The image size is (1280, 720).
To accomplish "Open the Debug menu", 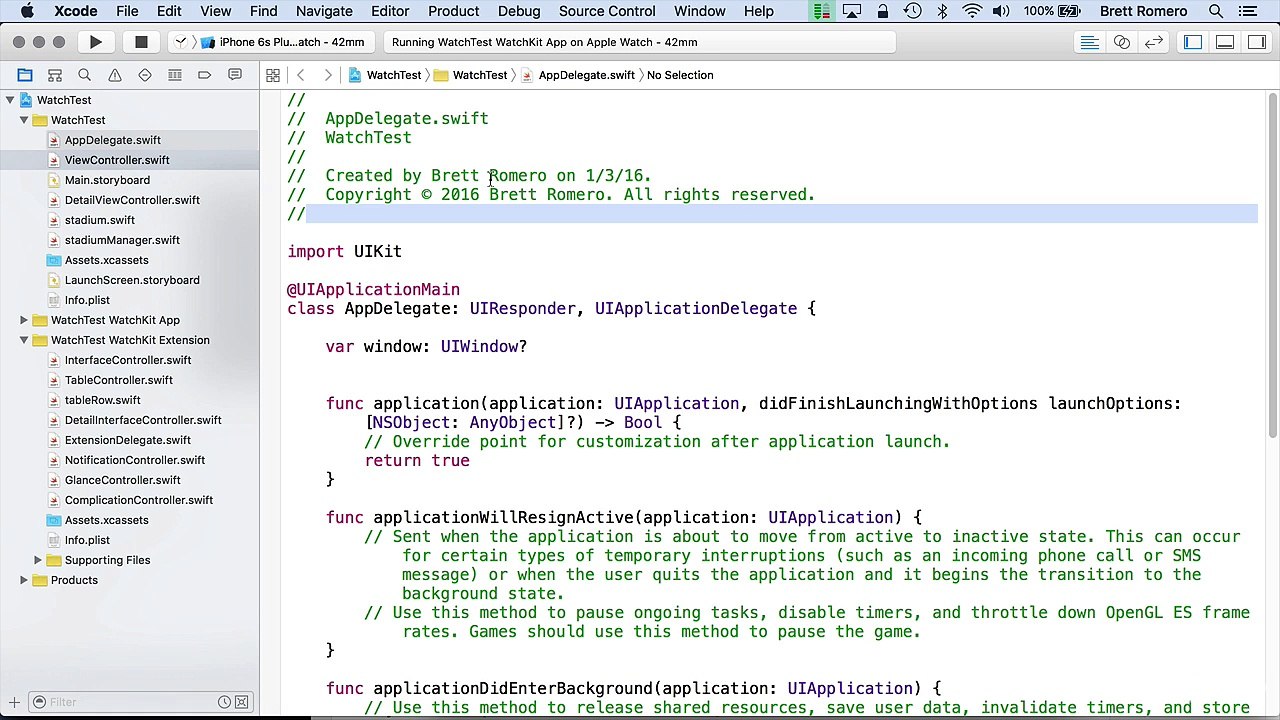I will pos(519,11).
